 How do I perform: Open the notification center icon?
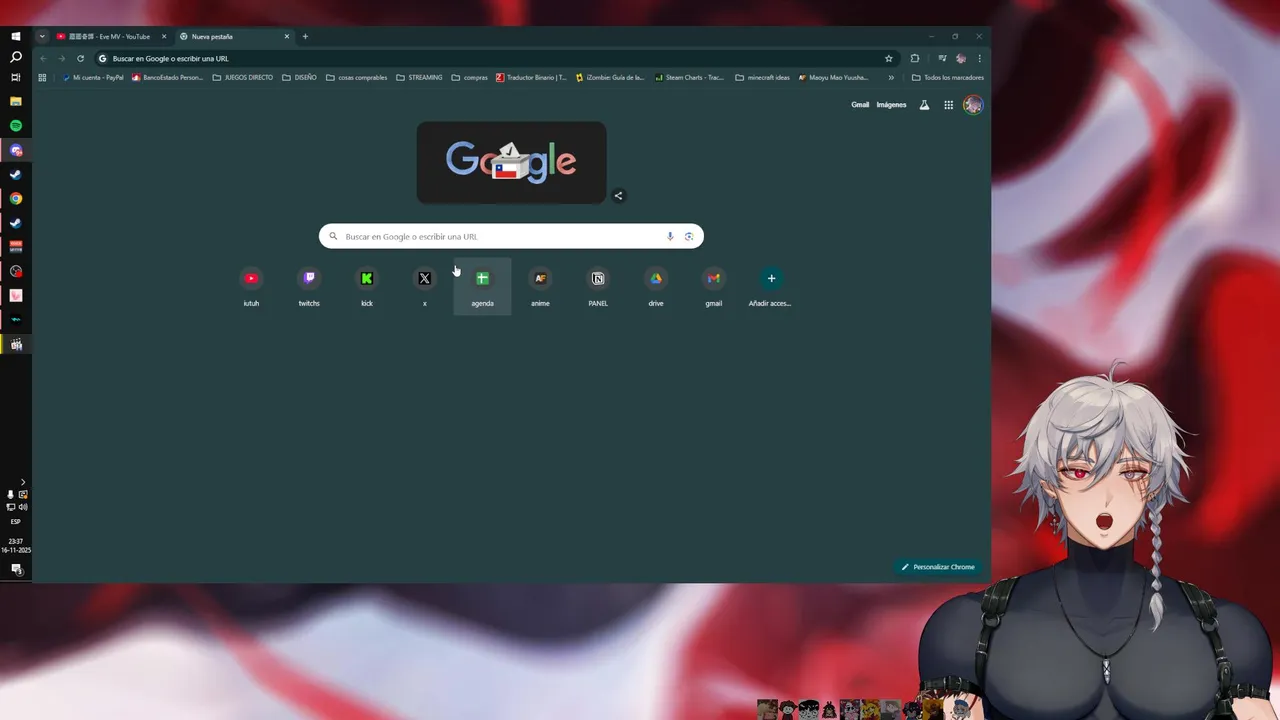16,569
